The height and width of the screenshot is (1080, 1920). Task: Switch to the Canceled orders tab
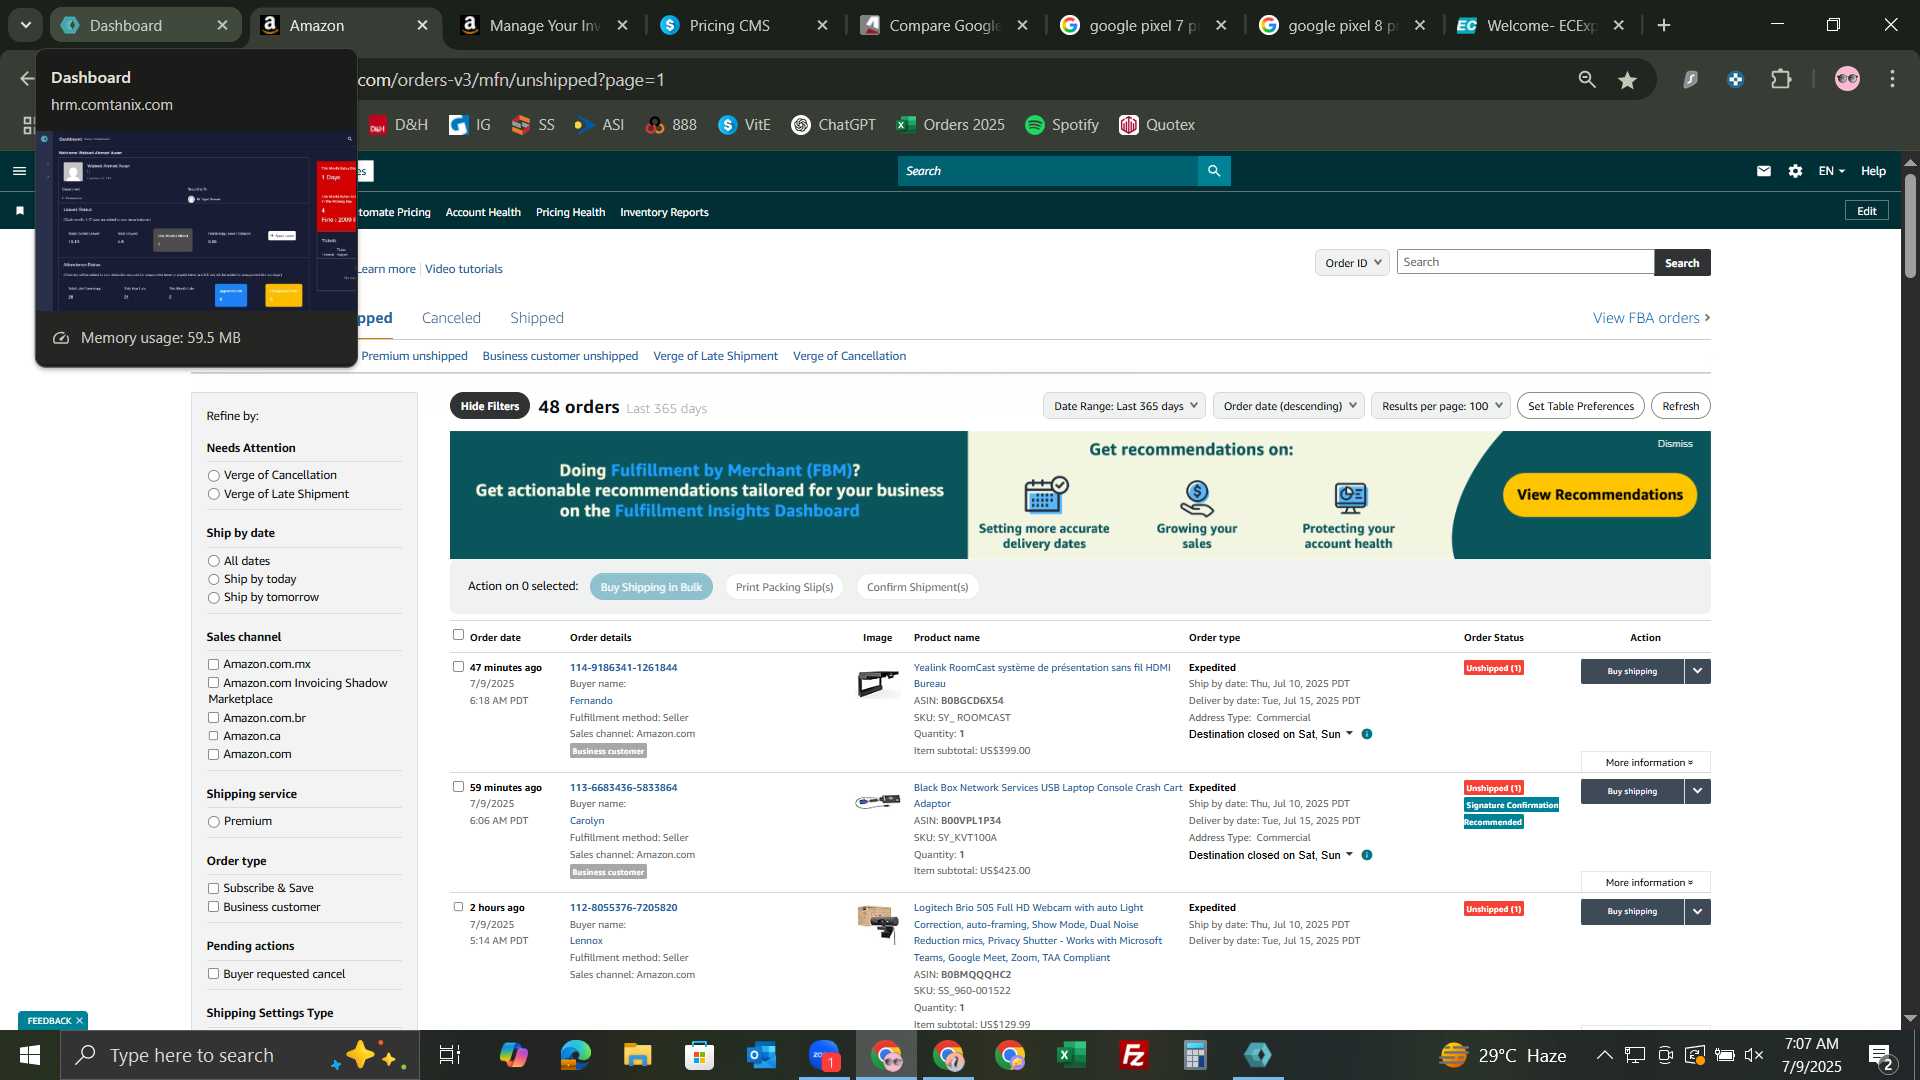tap(451, 318)
